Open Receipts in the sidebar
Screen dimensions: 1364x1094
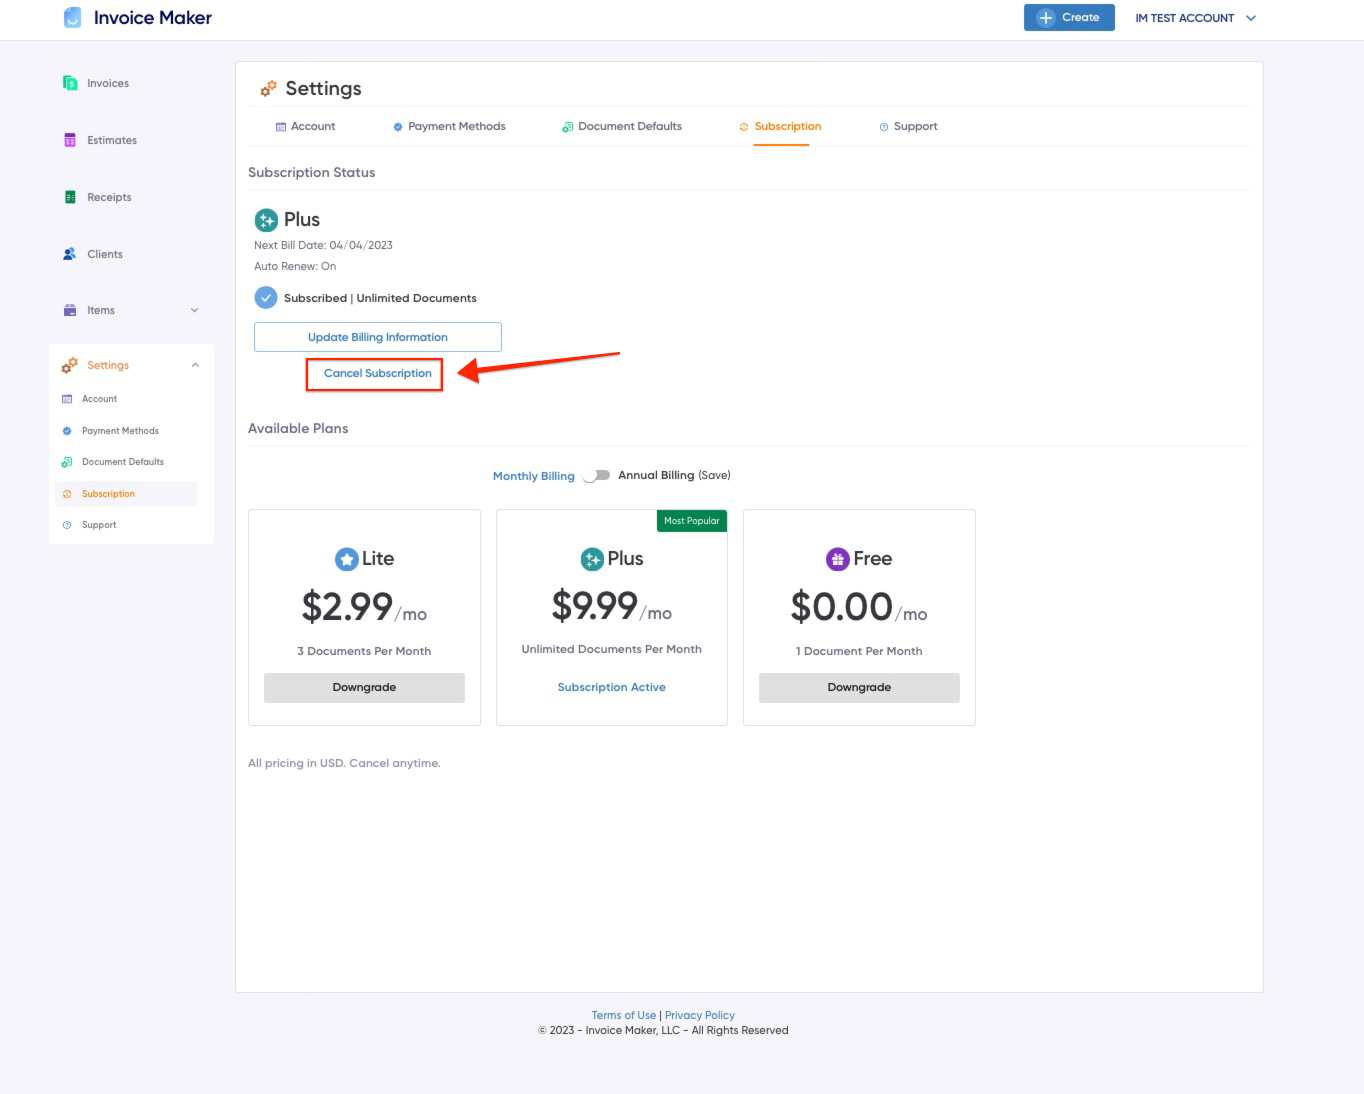tap(109, 198)
